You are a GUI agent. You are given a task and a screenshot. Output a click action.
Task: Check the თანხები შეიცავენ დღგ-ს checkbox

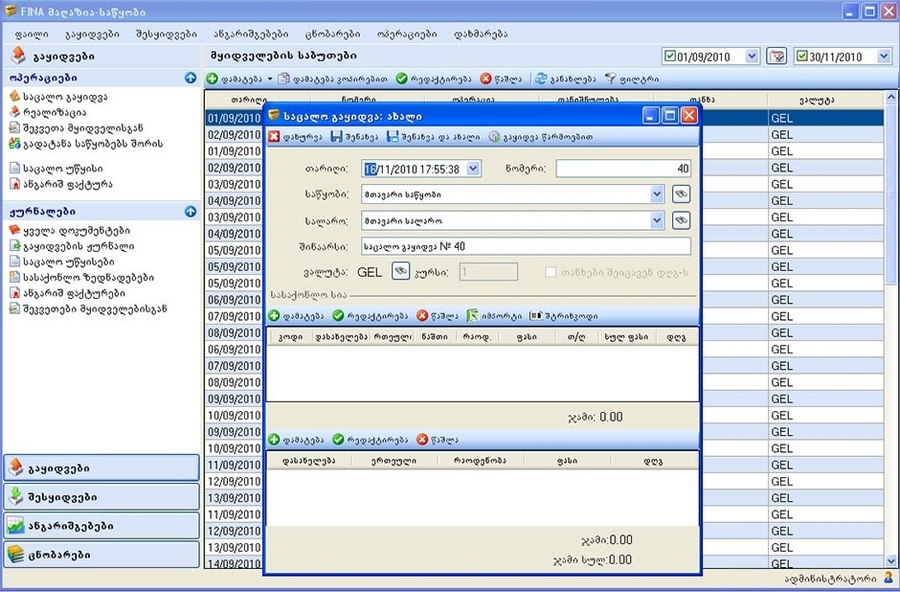[x=551, y=272]
